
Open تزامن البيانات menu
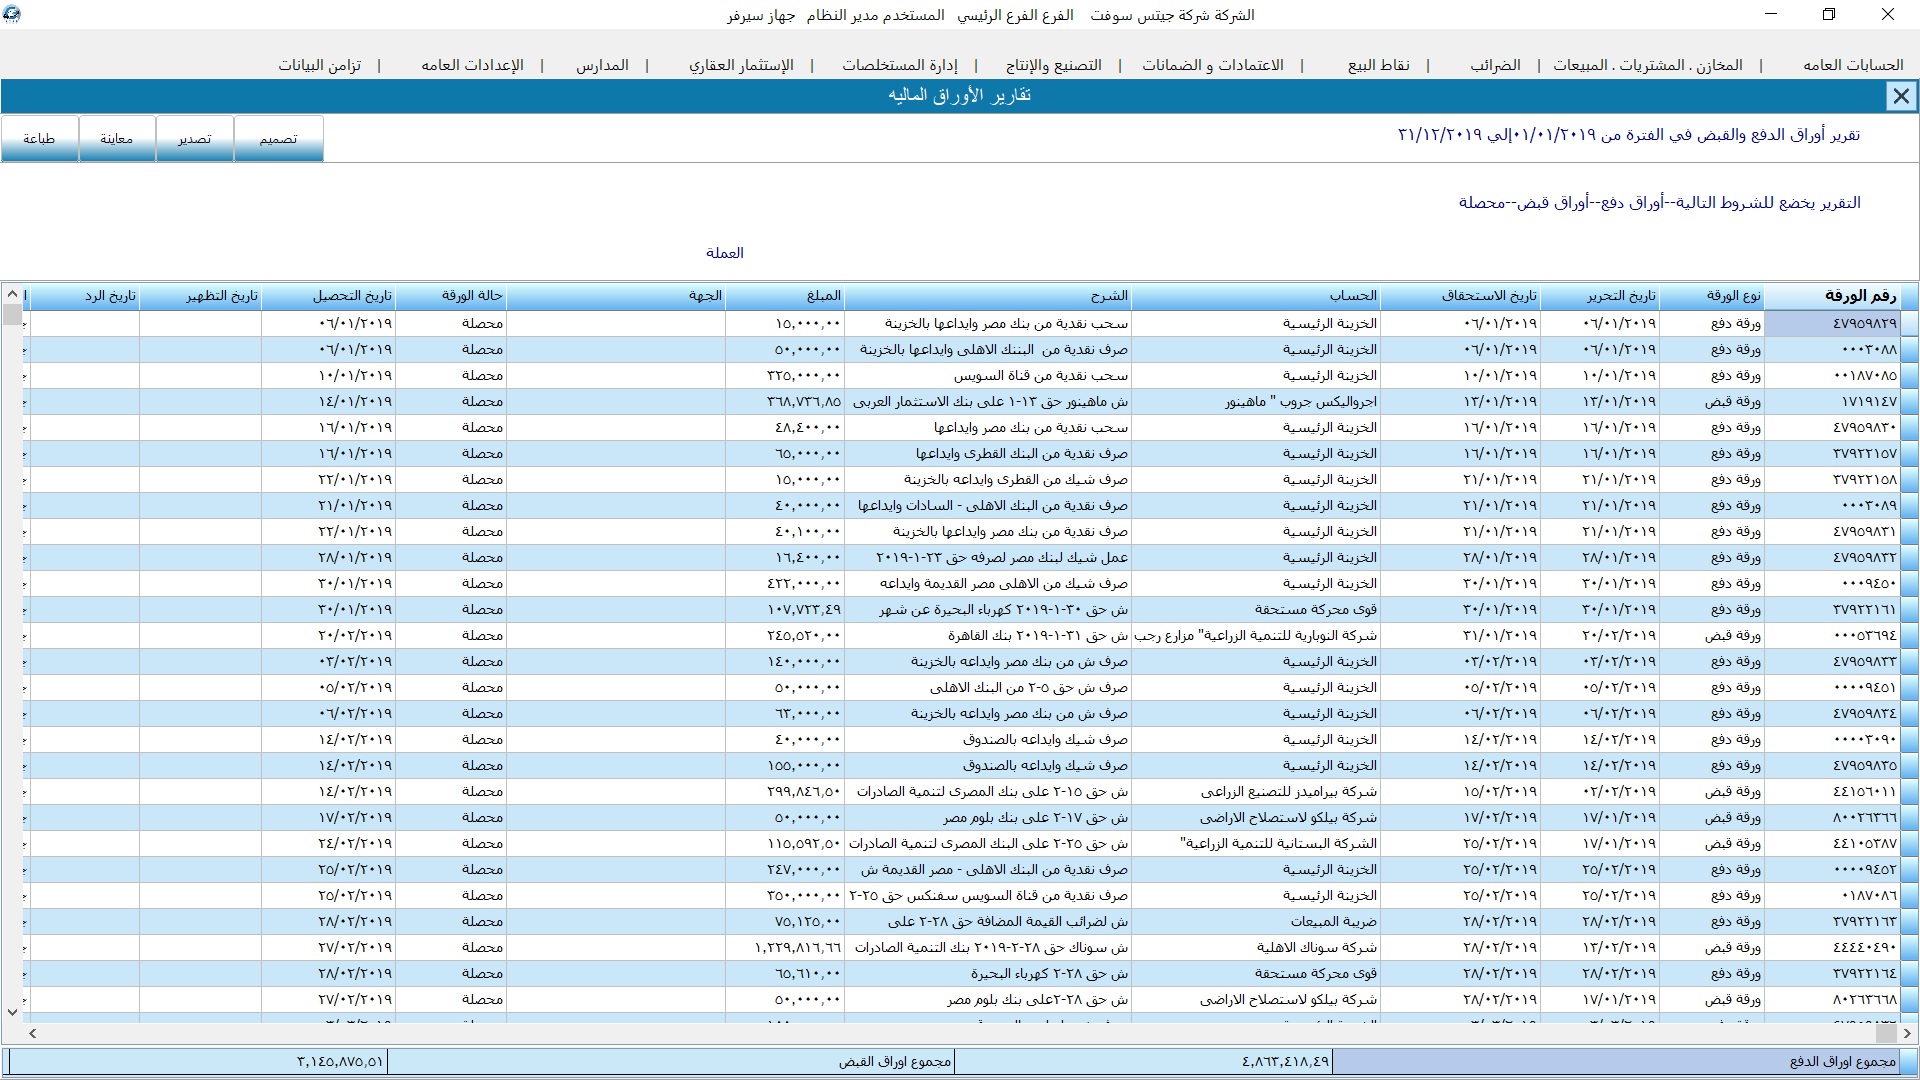[320, 65]
